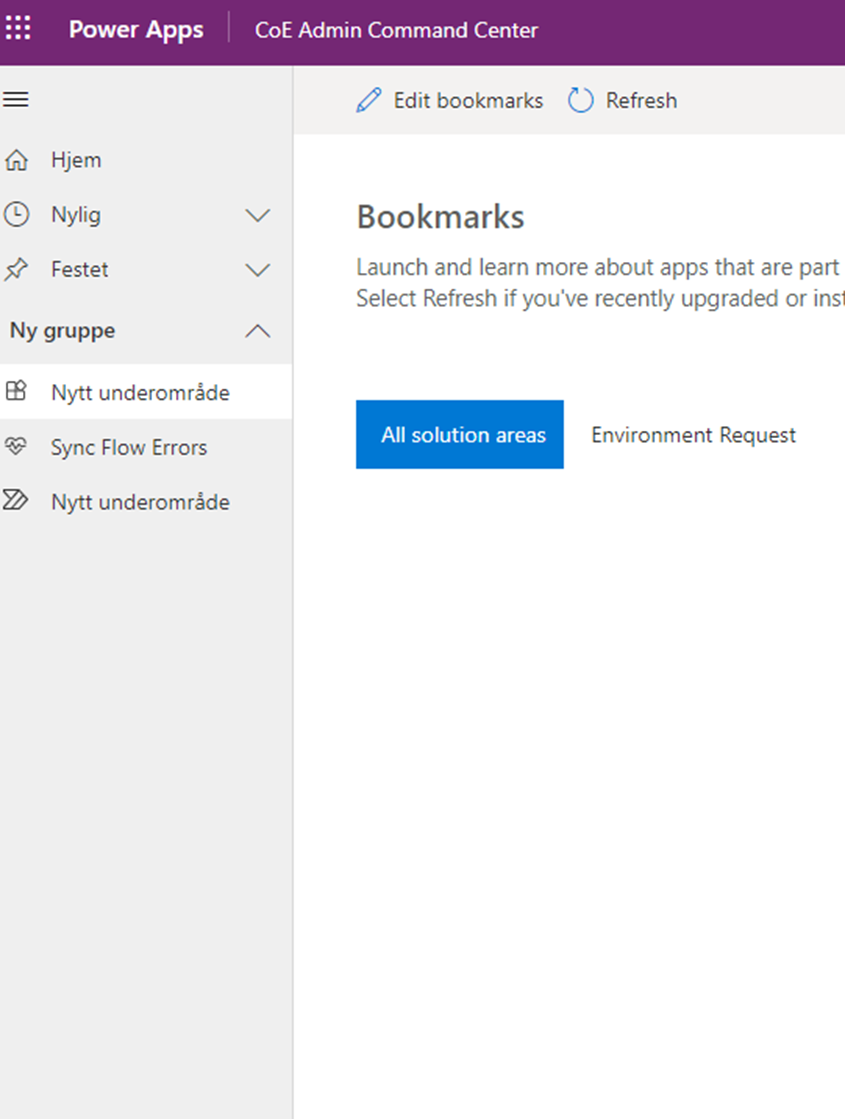
Task: Select the Hjem home icon
Action: point(17,160)
